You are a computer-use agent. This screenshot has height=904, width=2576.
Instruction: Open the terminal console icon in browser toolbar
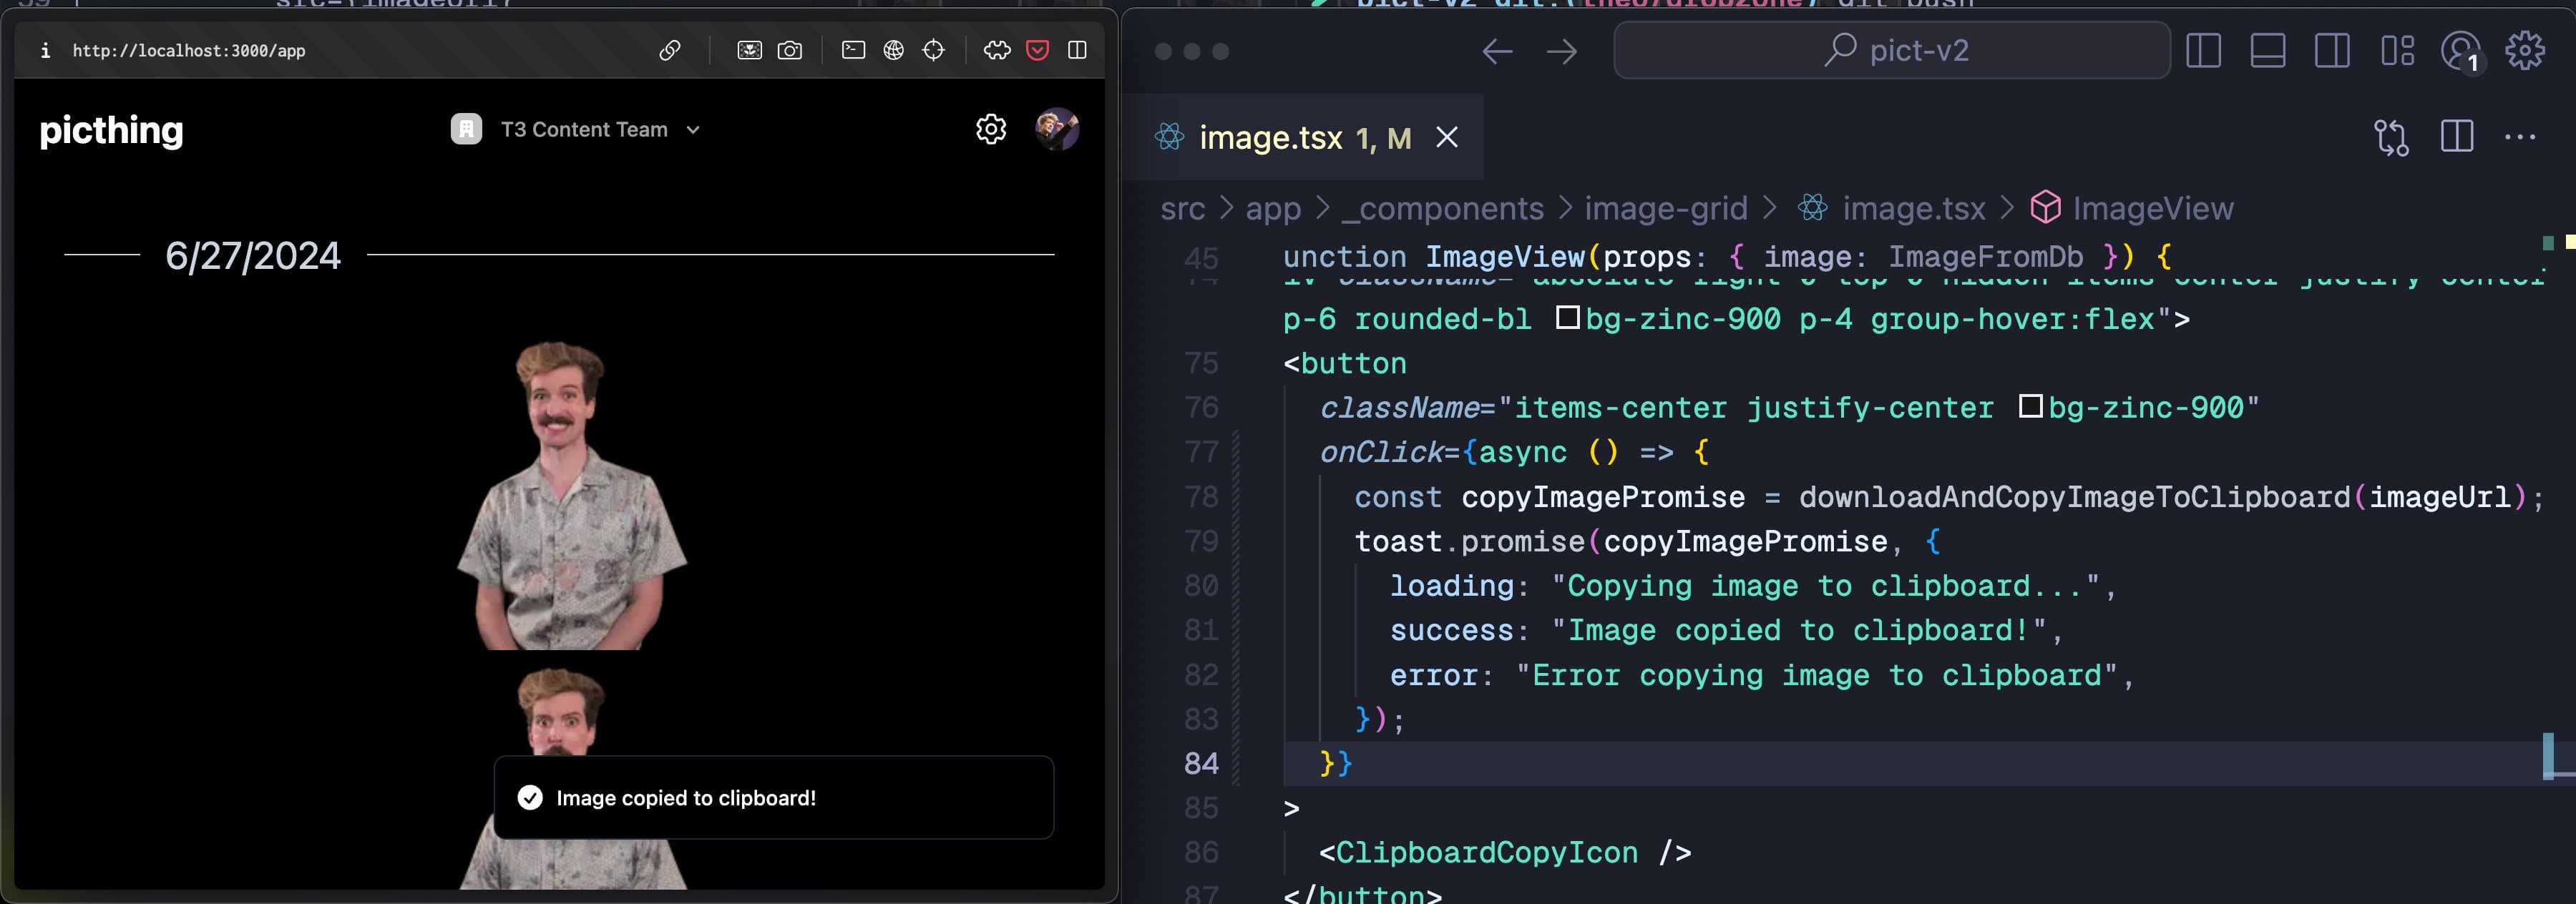click(853, 50)
